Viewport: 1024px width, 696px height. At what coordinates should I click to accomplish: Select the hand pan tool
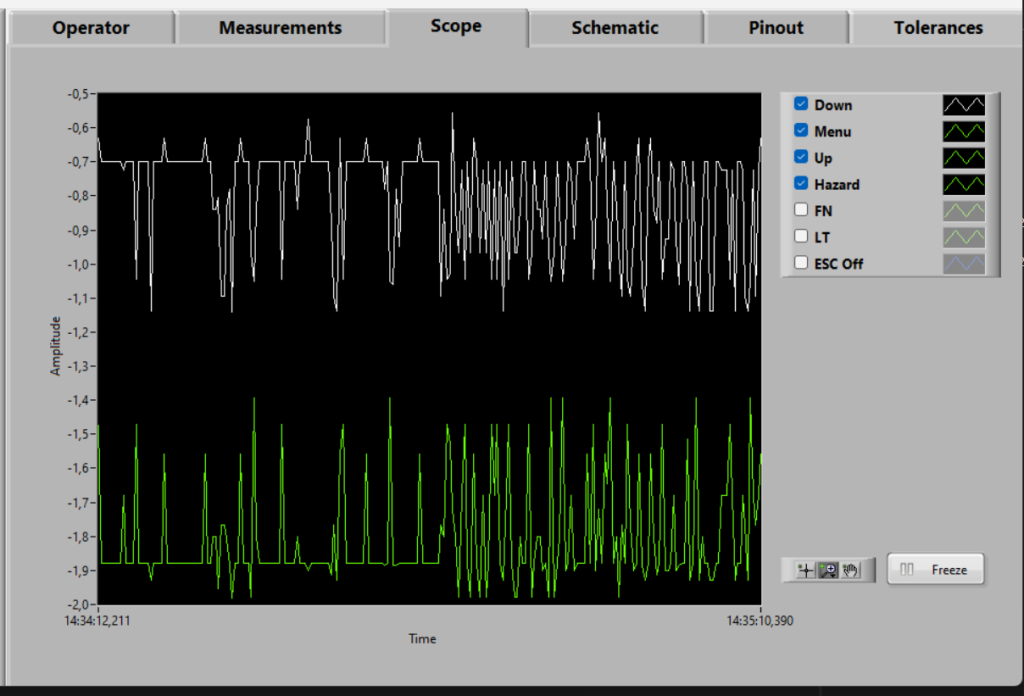point(851,570)
